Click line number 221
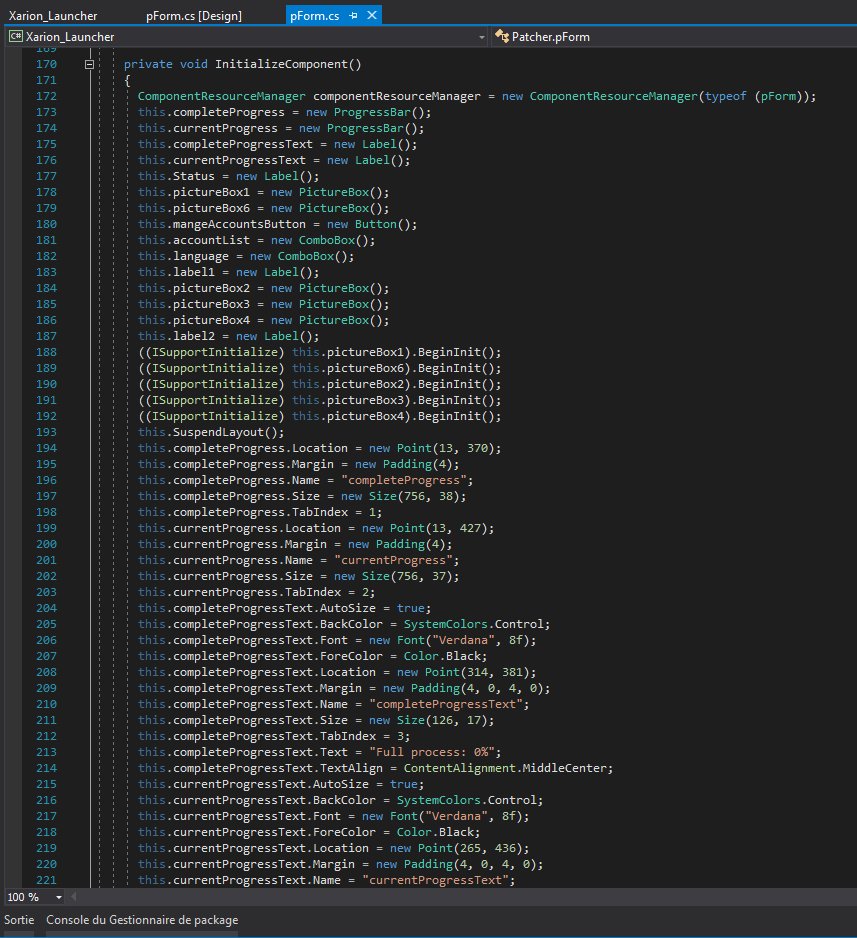The image size is (857, 938). (46, 880)
